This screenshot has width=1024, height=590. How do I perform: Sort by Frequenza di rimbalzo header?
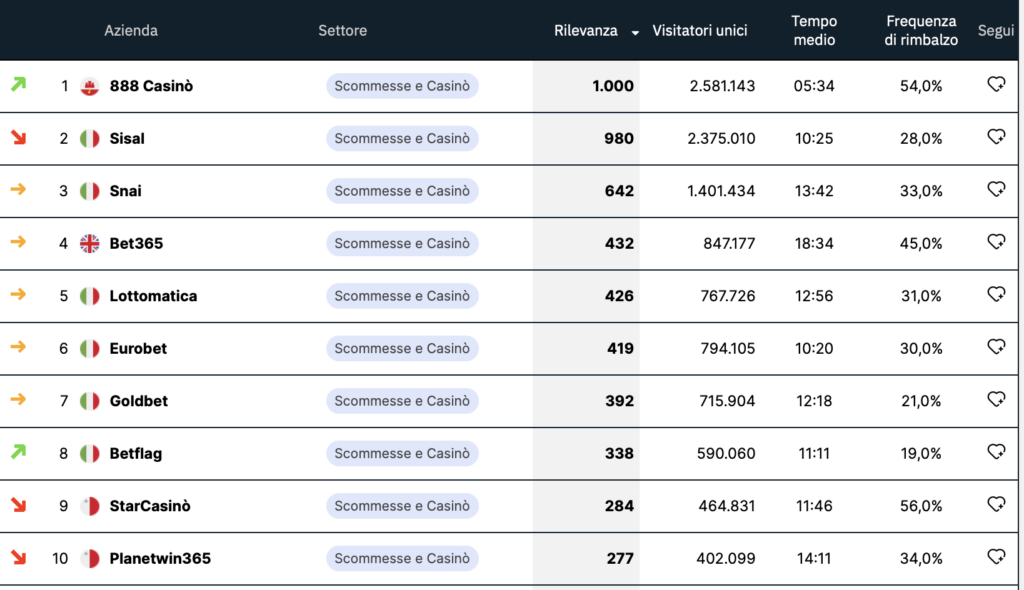coord(921,31)
